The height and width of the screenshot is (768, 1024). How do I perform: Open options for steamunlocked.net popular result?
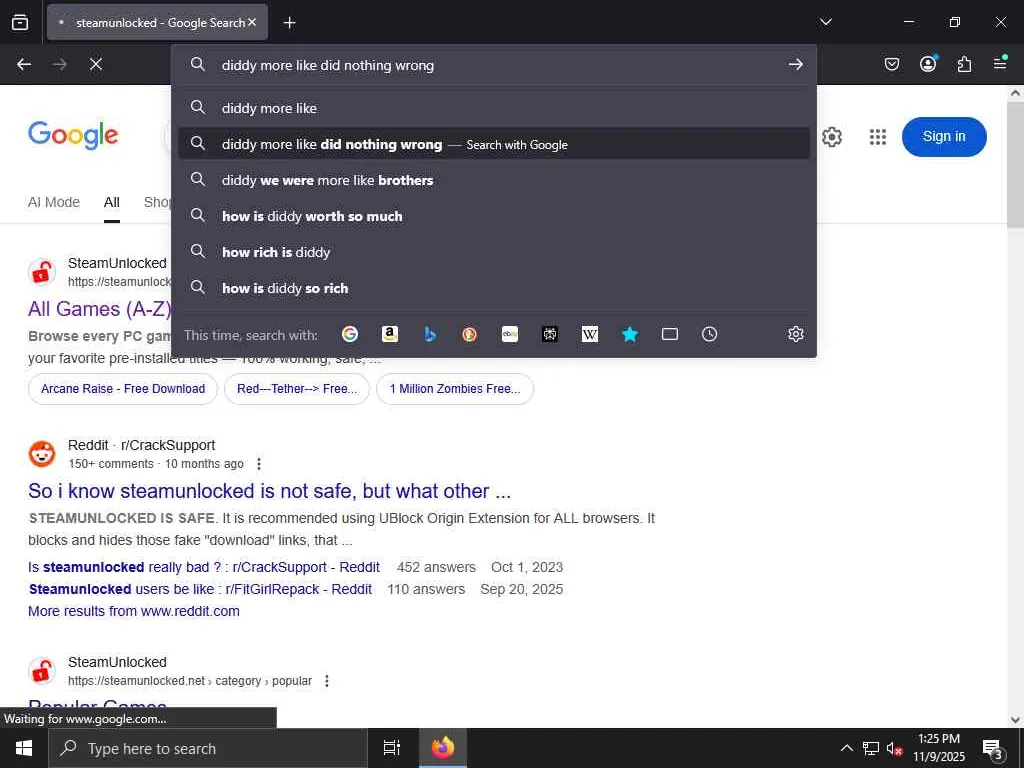coord(327,680)
